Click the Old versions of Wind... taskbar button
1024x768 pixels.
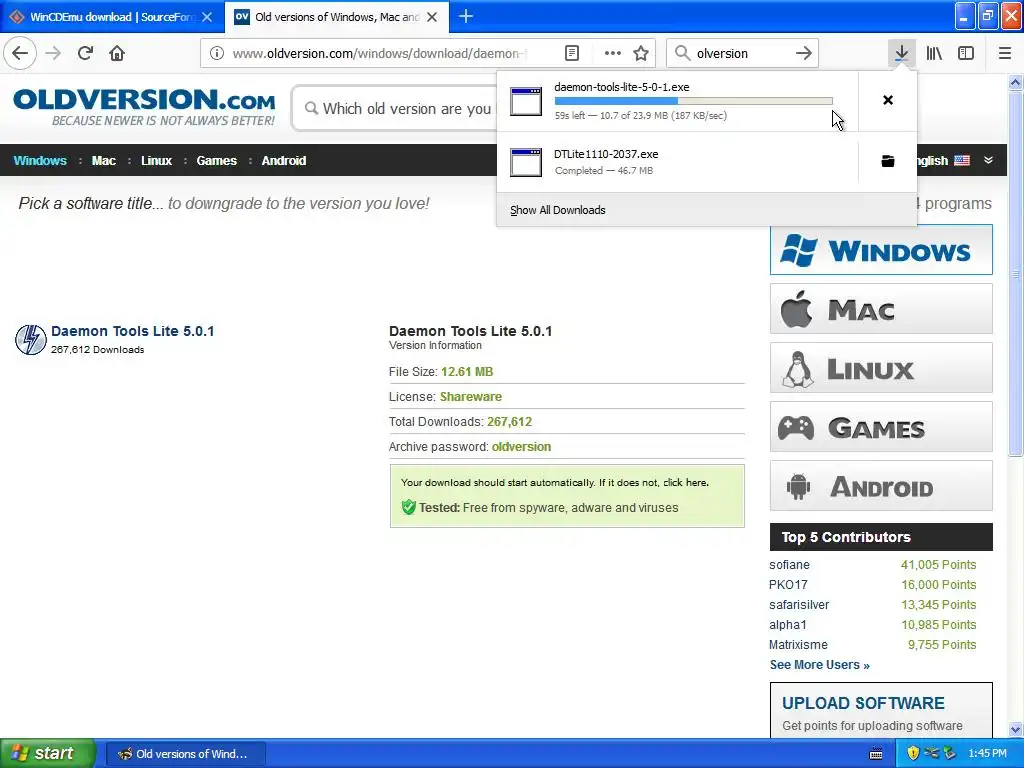click(x=185, y=754)
